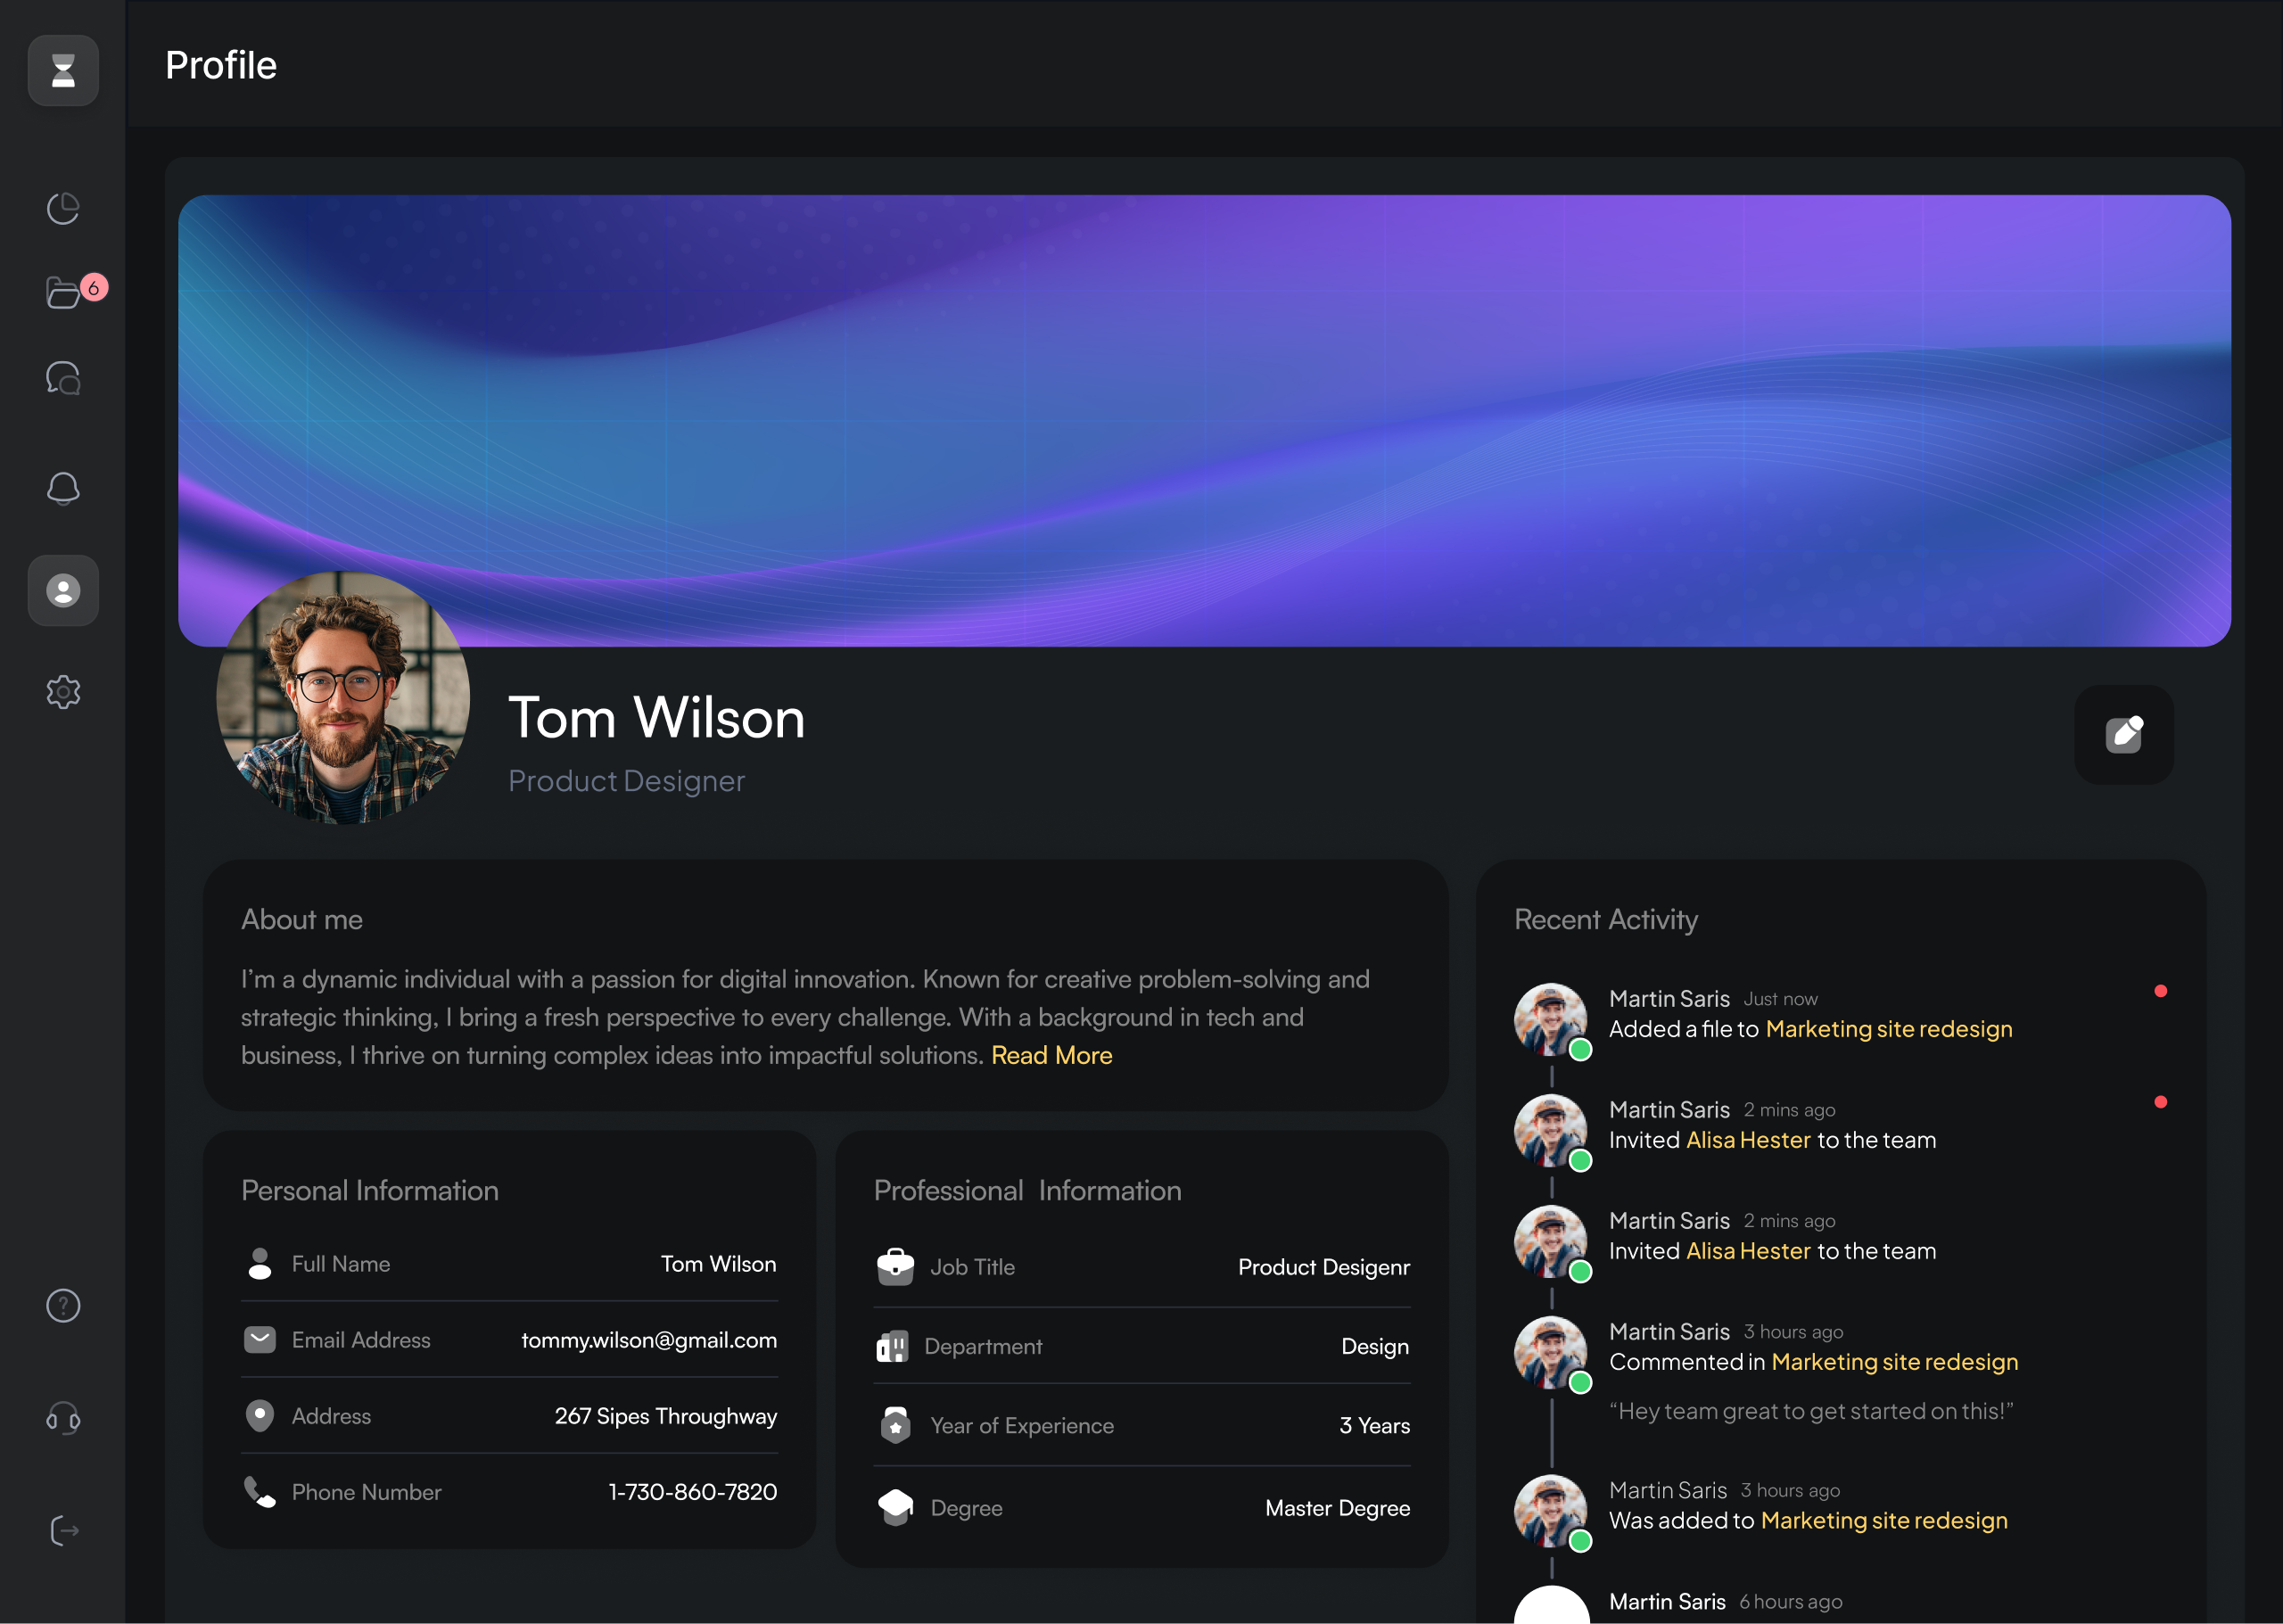
Task: Click the red unread dot on Just now activity
Action: coord(2160,991)
